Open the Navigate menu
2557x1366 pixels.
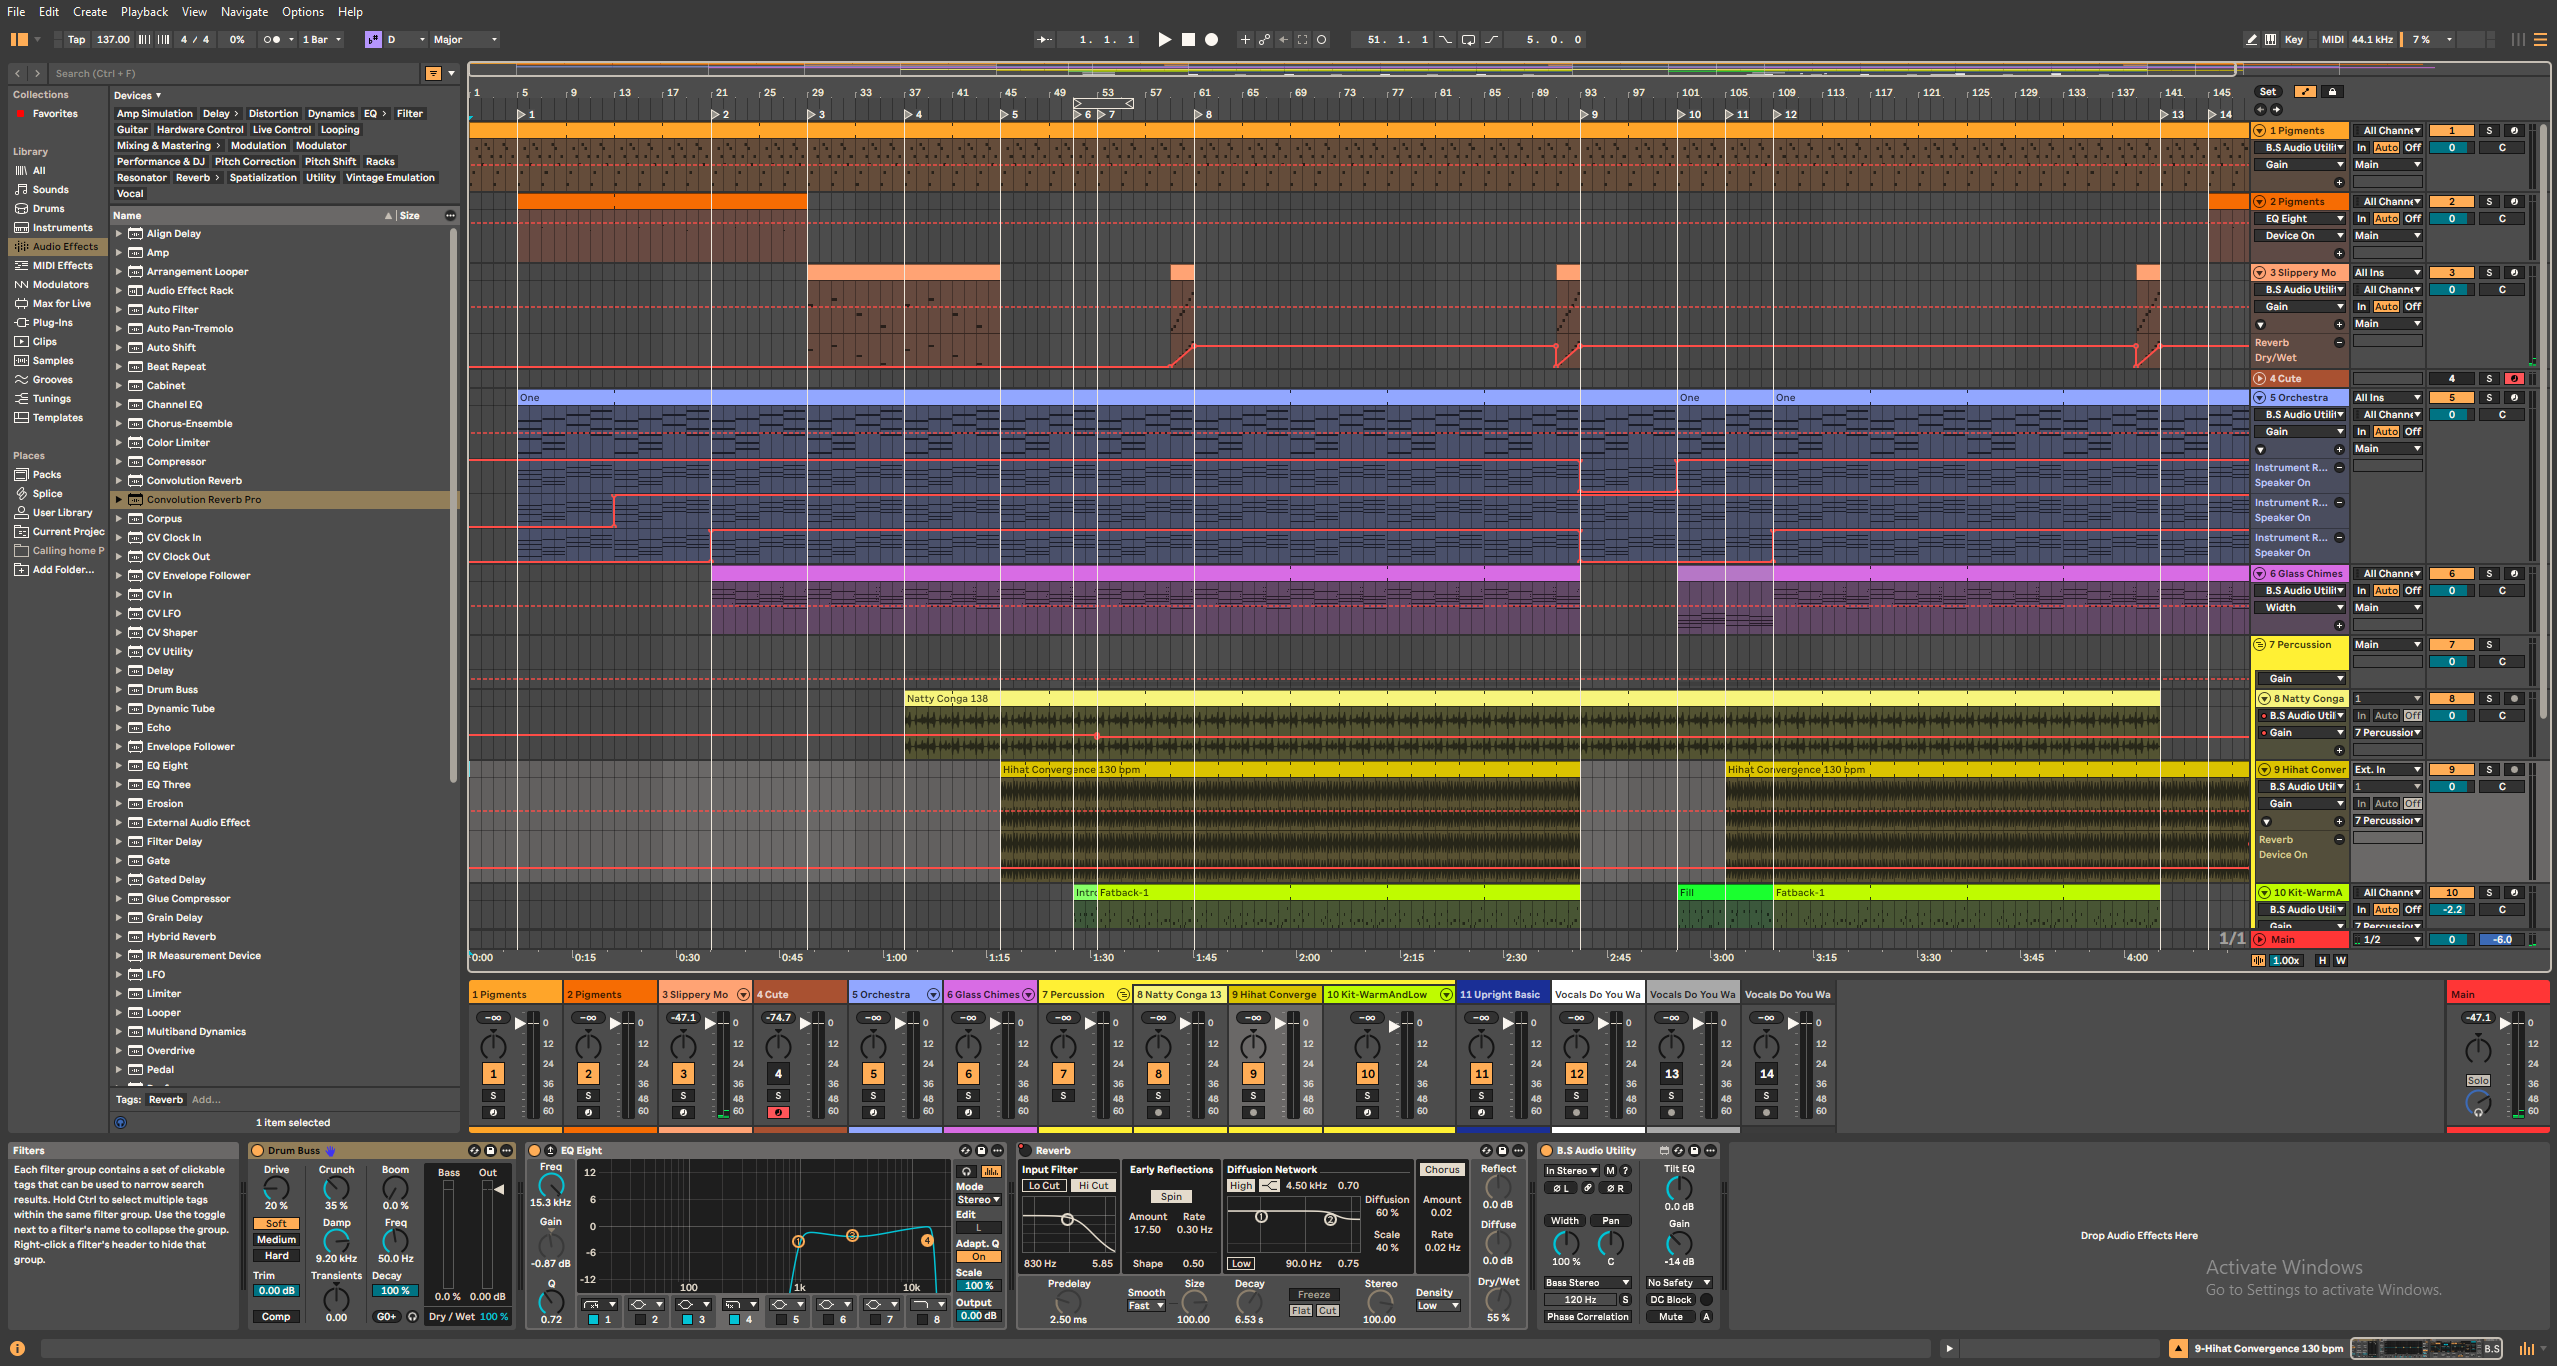(245, 12)
